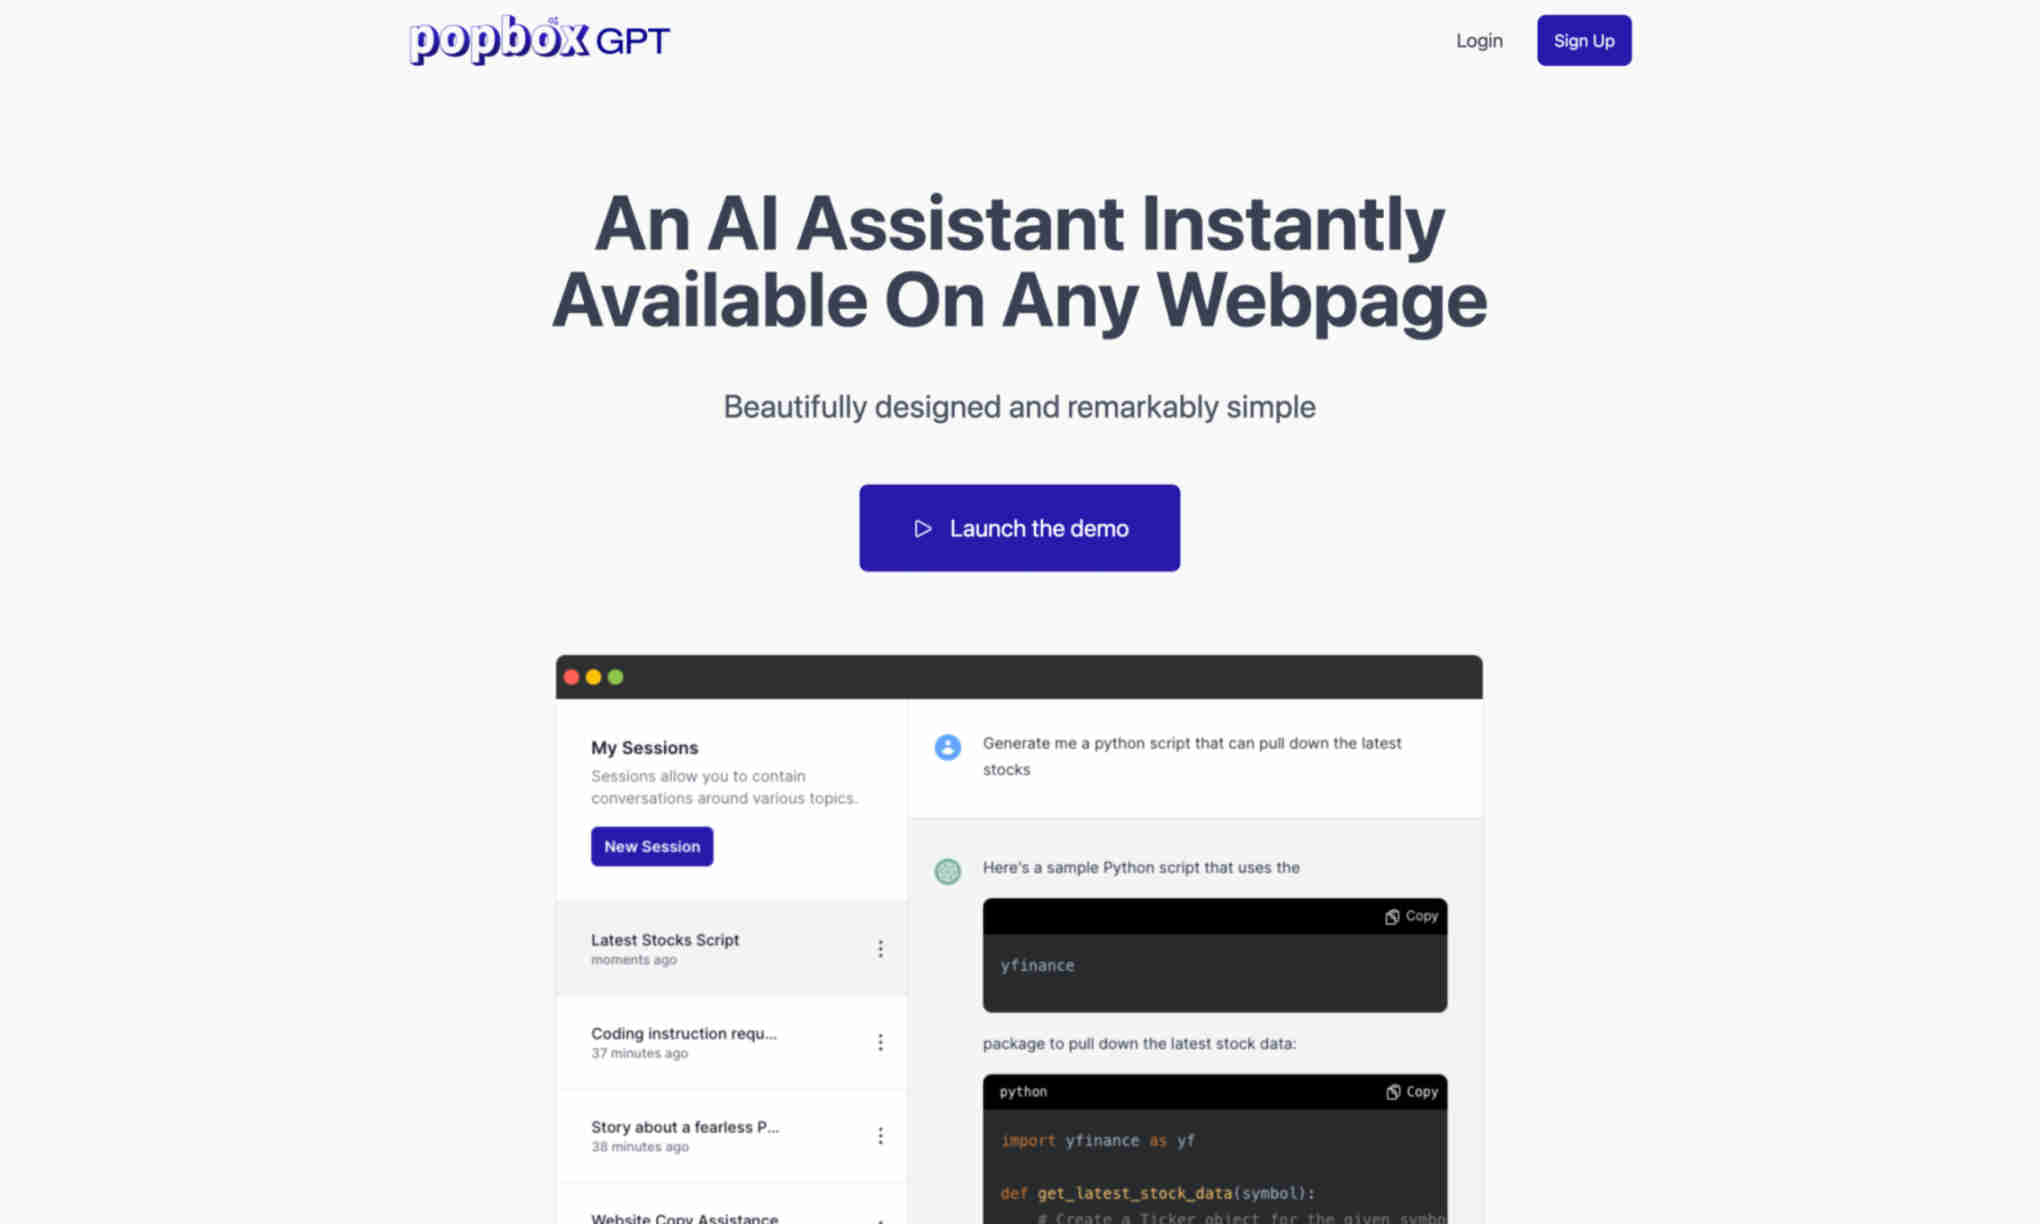Image resolution: width=2040 pixels, height=1224 pixels.
Task: Click the three-dot menu on Story about a fearless P...
Action: (x=882, y=1135)
